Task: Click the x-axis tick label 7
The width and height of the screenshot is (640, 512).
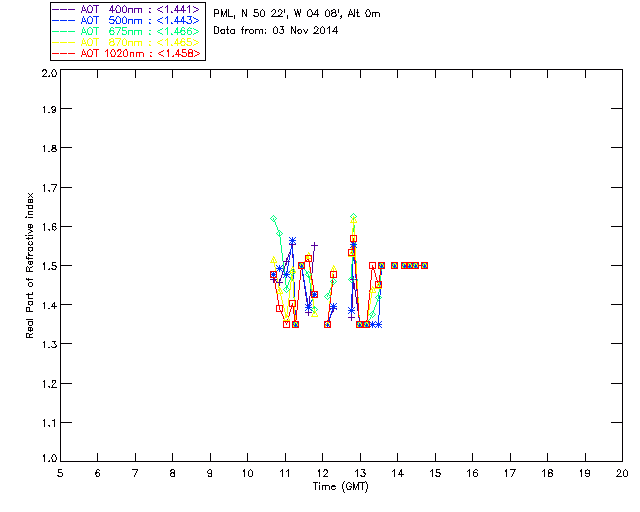Action: point(135,473)
